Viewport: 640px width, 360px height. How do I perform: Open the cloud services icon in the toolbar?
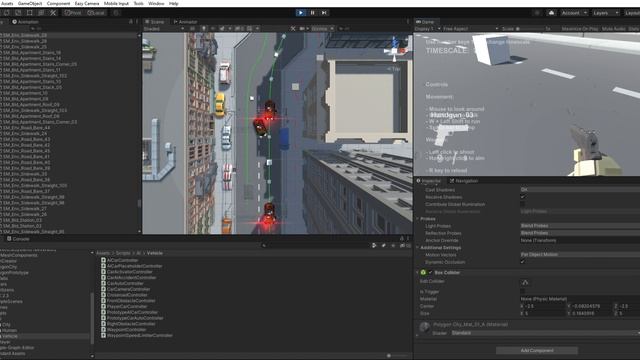551,13
